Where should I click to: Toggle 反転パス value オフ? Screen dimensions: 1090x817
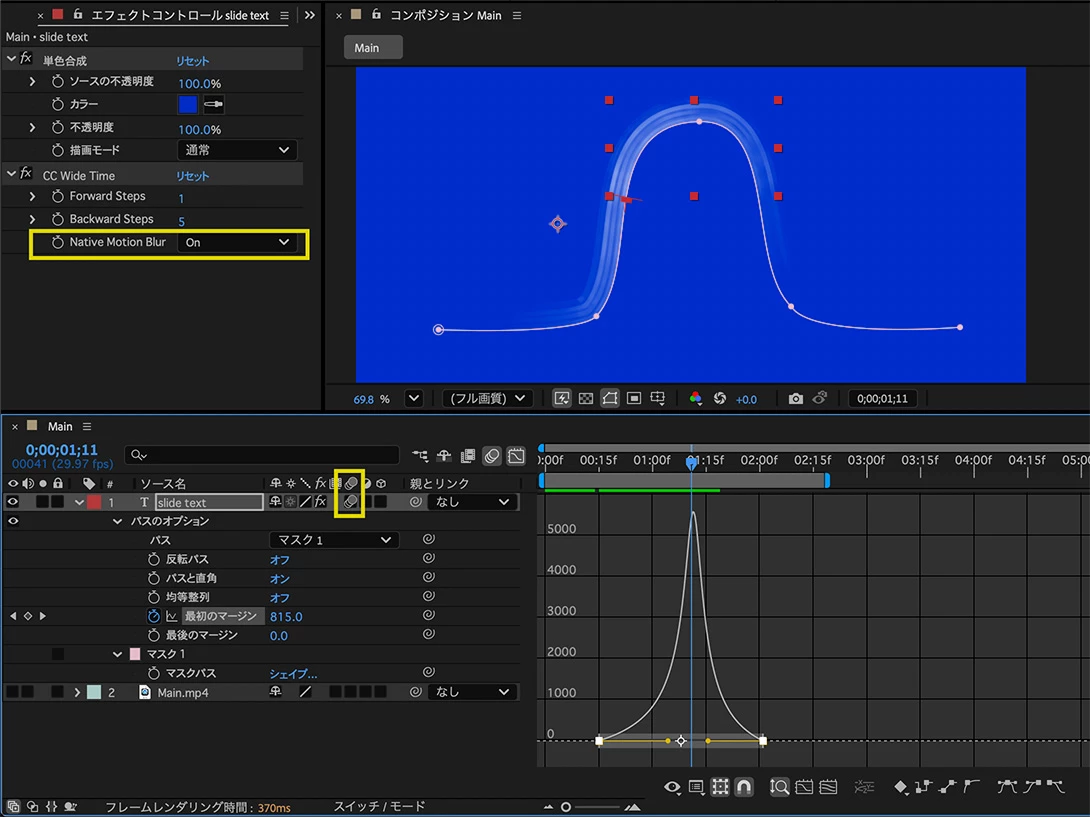point(279,560)
